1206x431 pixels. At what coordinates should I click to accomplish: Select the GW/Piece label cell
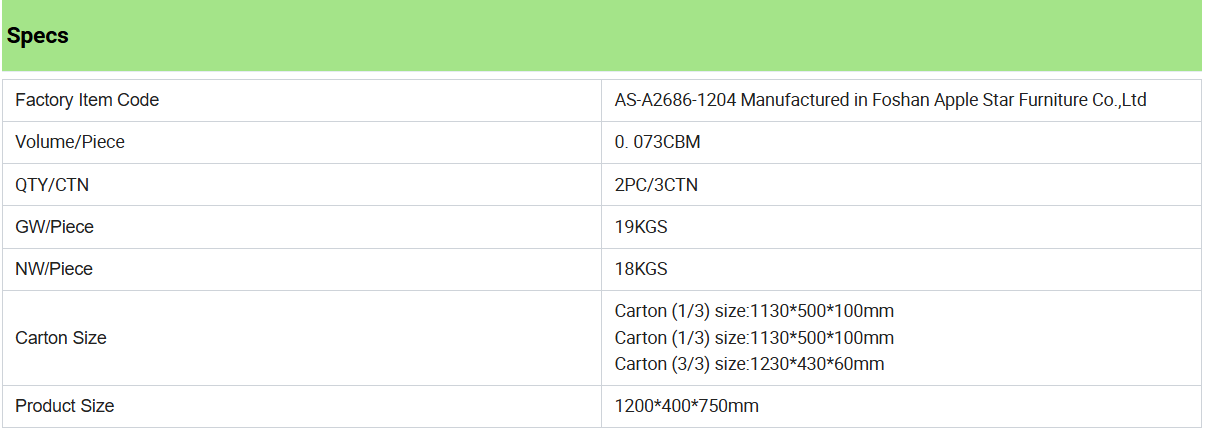(x=302, y=227)
